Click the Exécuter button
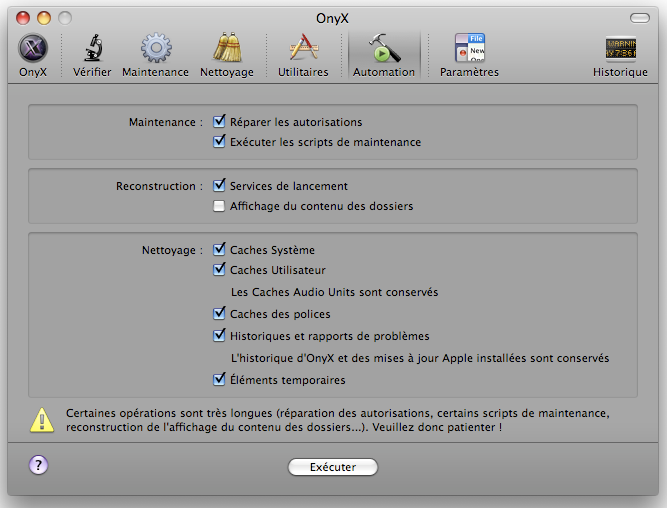This screenshot has height=508, width=667. click(333, 467)
